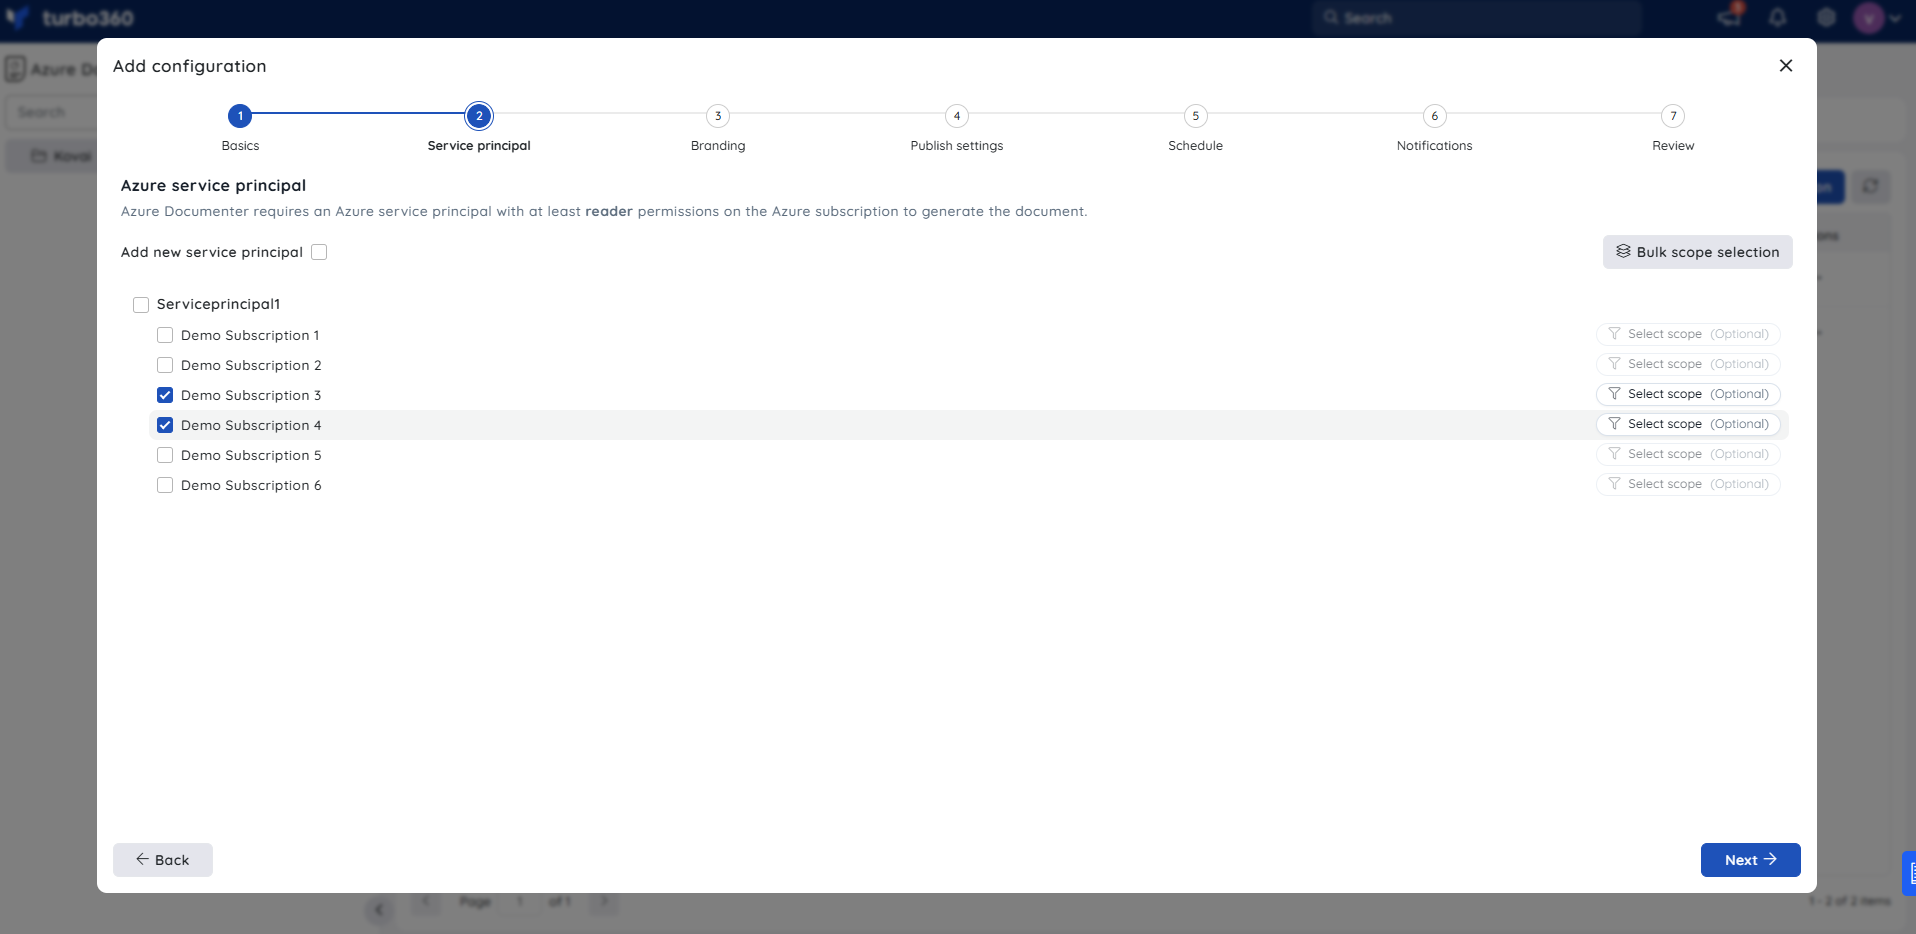Open step 4 Publish settings
Viewport: 1916px width, 934px height.
957,116
